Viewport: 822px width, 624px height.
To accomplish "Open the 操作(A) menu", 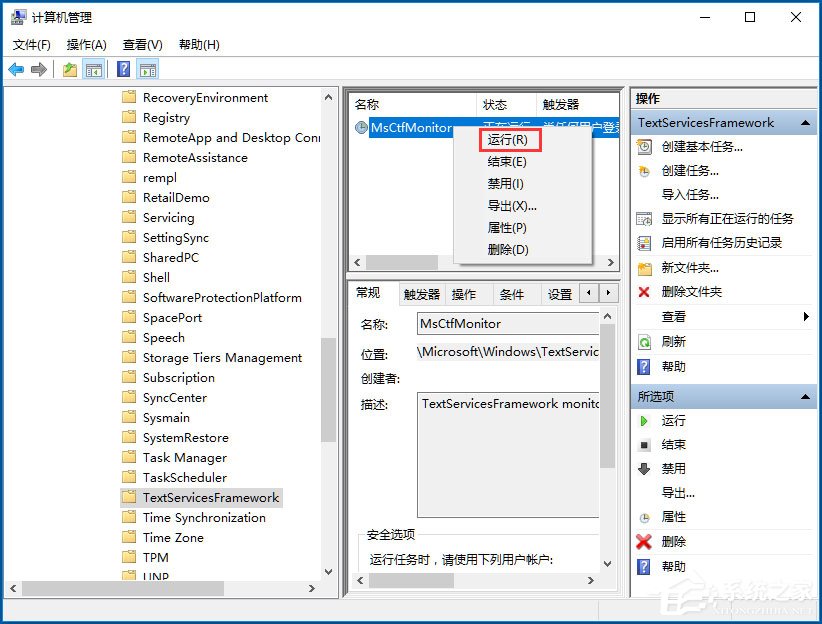I will coord(84,45).
